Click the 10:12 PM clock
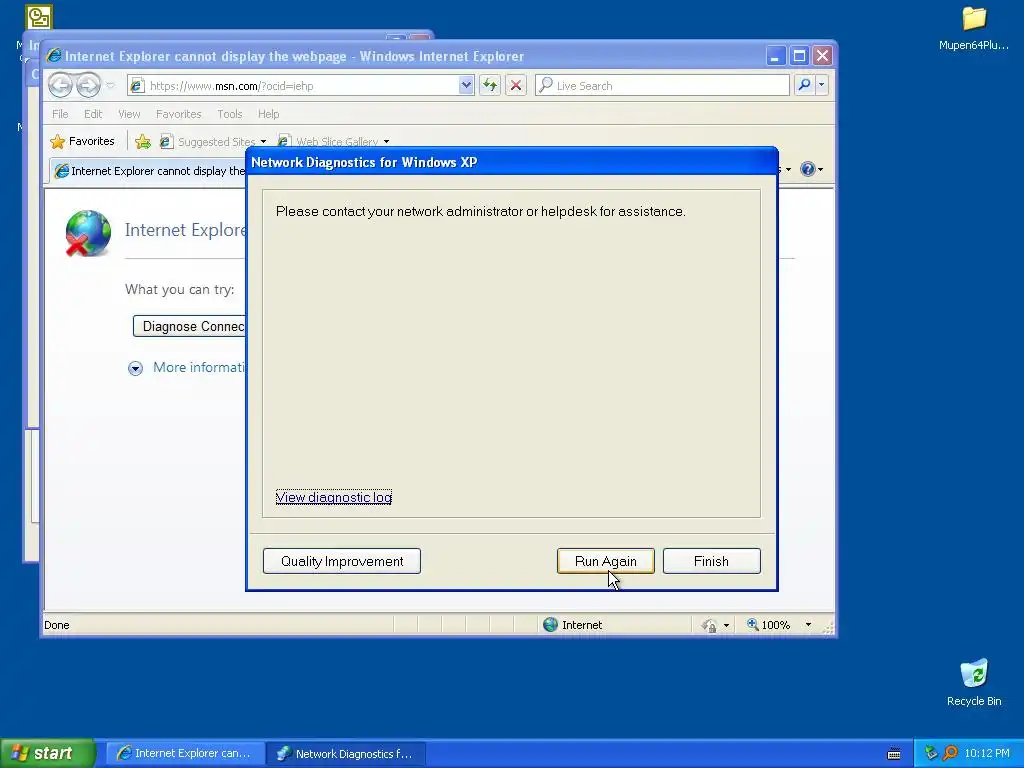Screen dimensions: 1024x768 [x=987, y=753]
